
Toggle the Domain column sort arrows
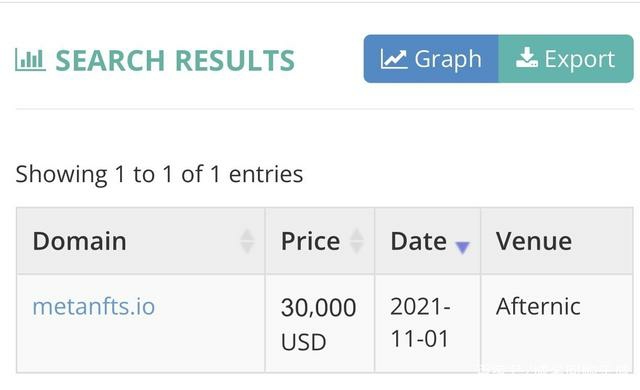(247, 241)
